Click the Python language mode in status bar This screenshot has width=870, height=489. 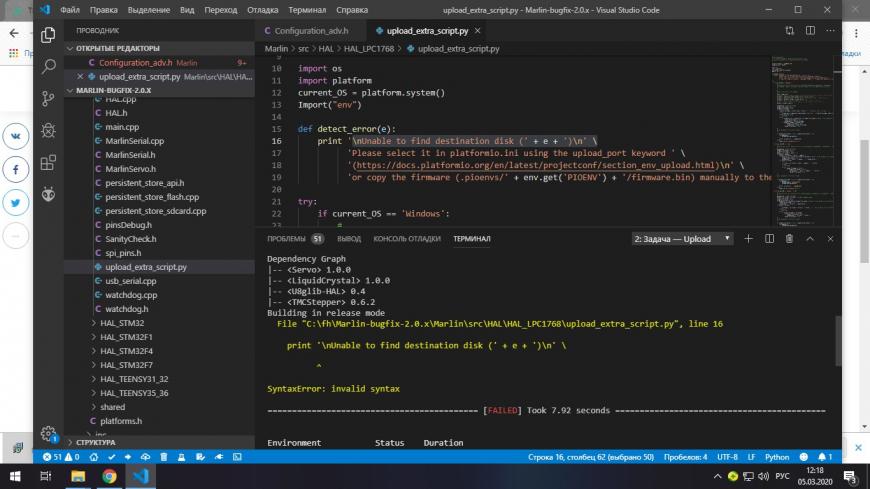pyautogui.click(x=777, y=457)
